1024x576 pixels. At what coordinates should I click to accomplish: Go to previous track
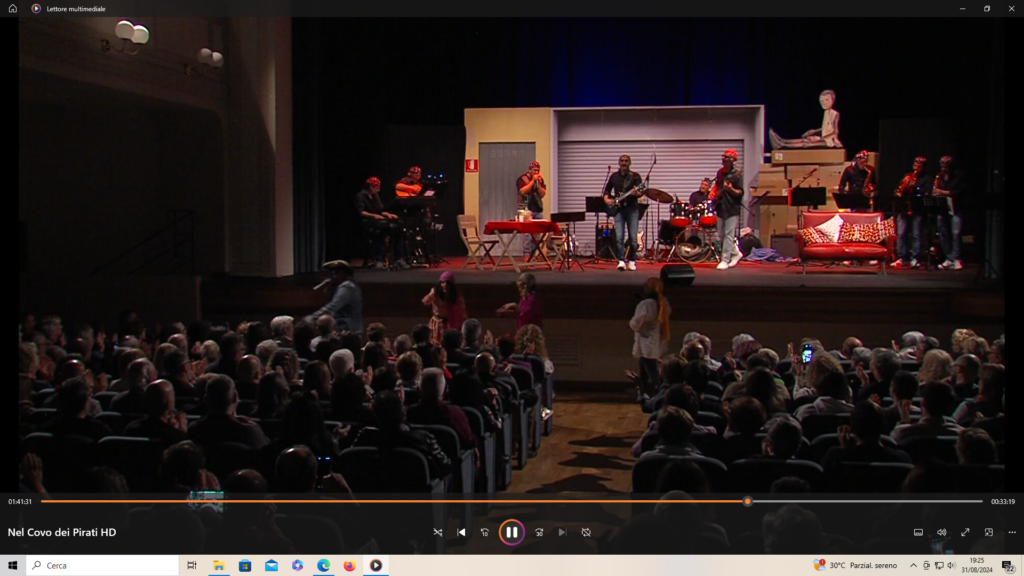pyautogui.click(x=461, y=532)
